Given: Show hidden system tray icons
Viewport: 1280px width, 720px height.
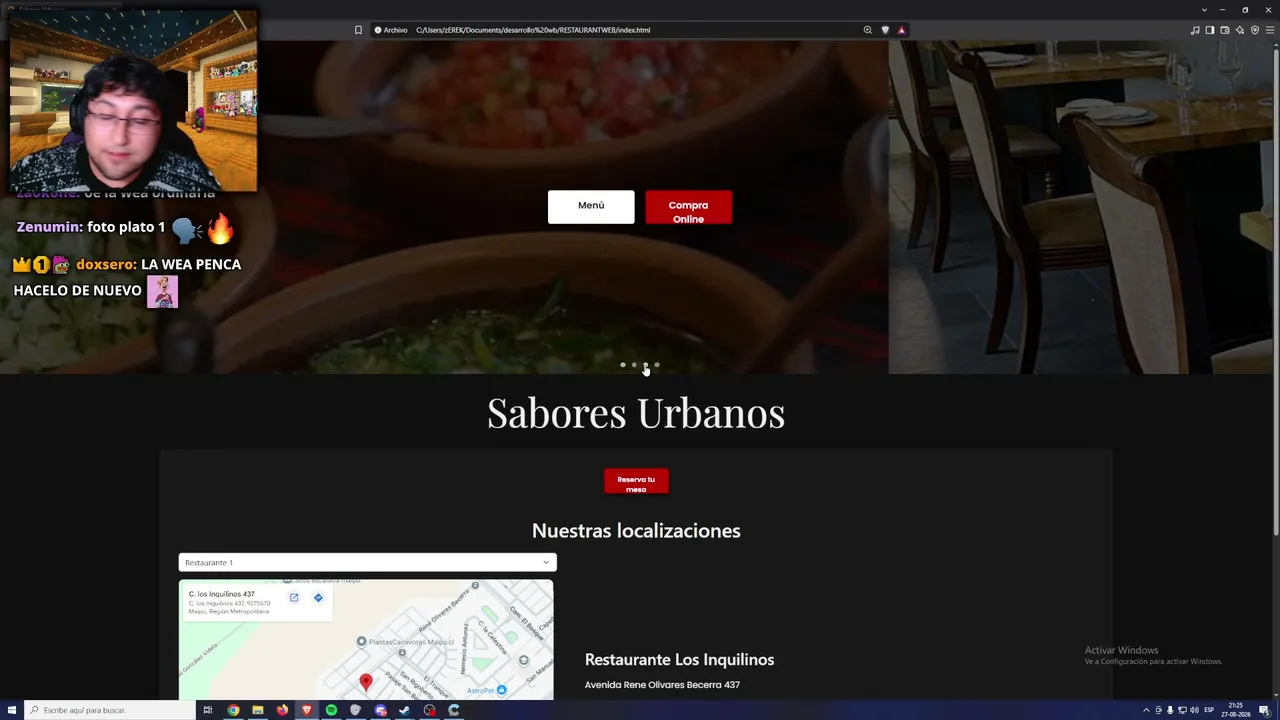Looking at the screenshot, I should (x=1146, y=710).
